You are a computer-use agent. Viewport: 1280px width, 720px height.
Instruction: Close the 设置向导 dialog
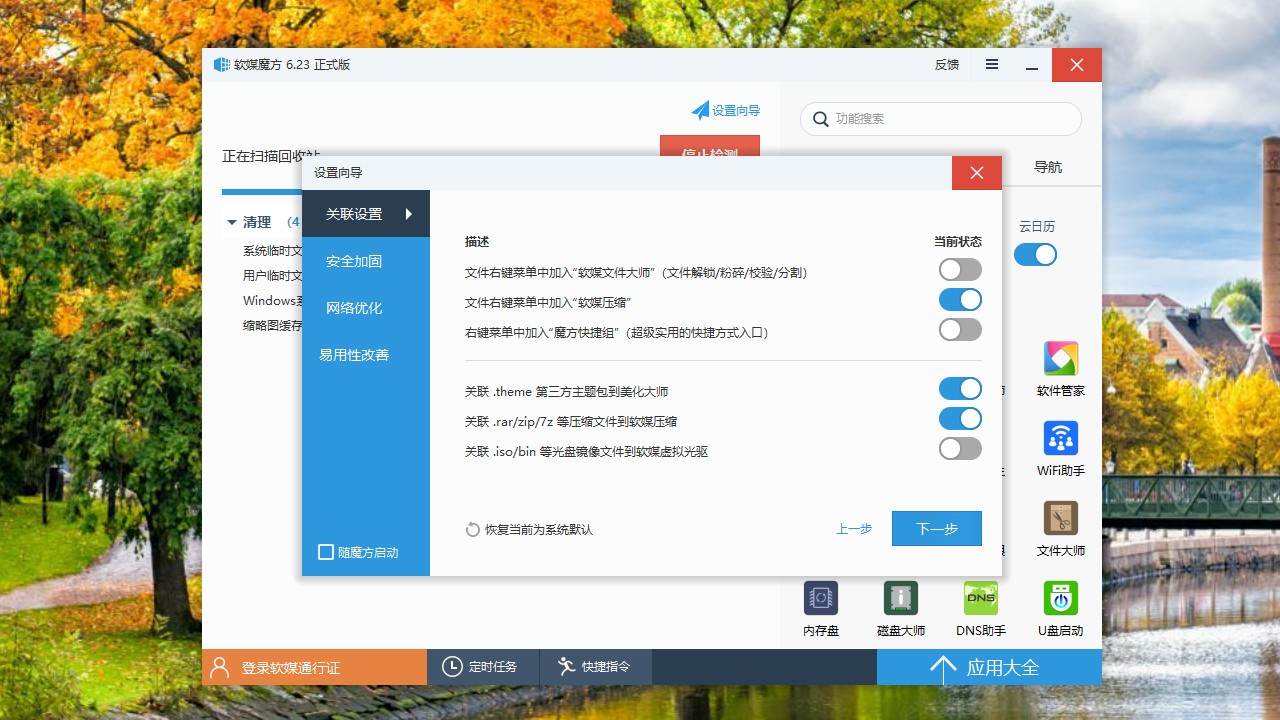977,173
